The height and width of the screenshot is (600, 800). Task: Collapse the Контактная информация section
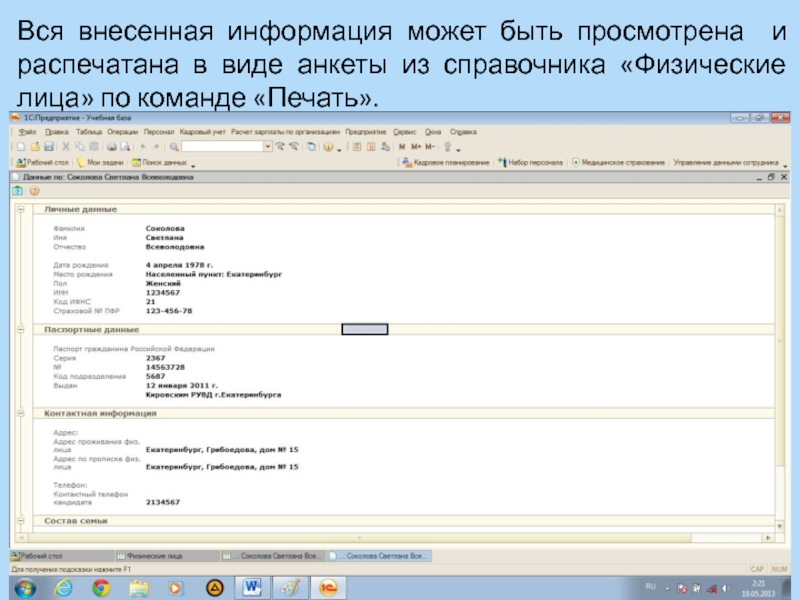(21, 412)
